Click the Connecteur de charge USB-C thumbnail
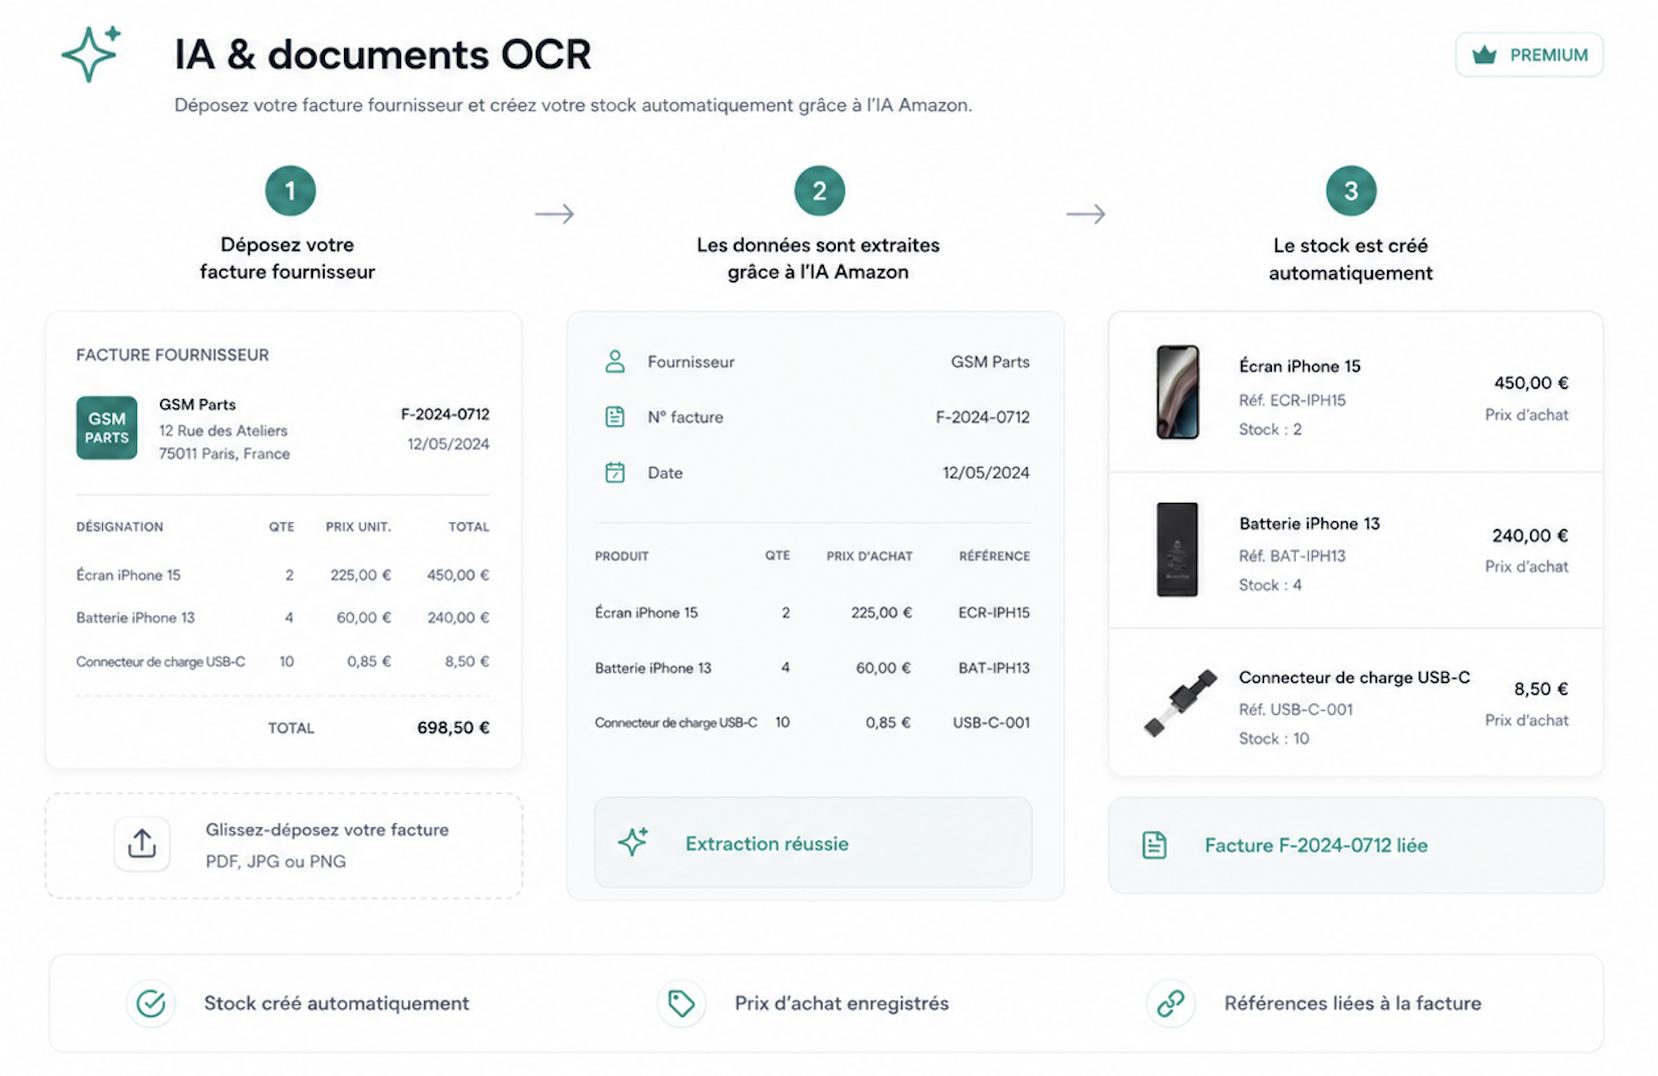 click(x=1180, y=703)
